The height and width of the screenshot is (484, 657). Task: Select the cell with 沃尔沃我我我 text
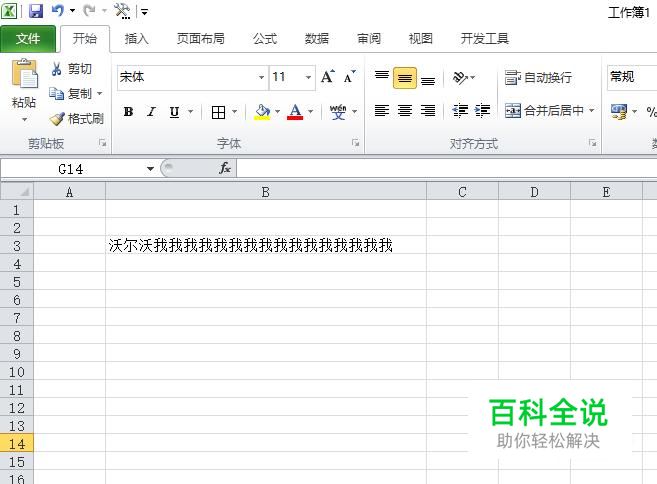tap(266, 245)
